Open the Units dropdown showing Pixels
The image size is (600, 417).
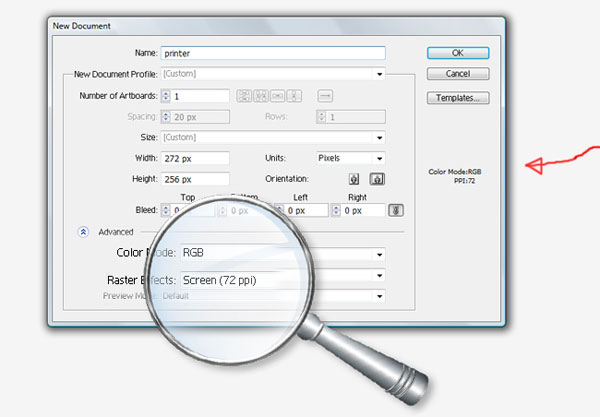(351, 158)
